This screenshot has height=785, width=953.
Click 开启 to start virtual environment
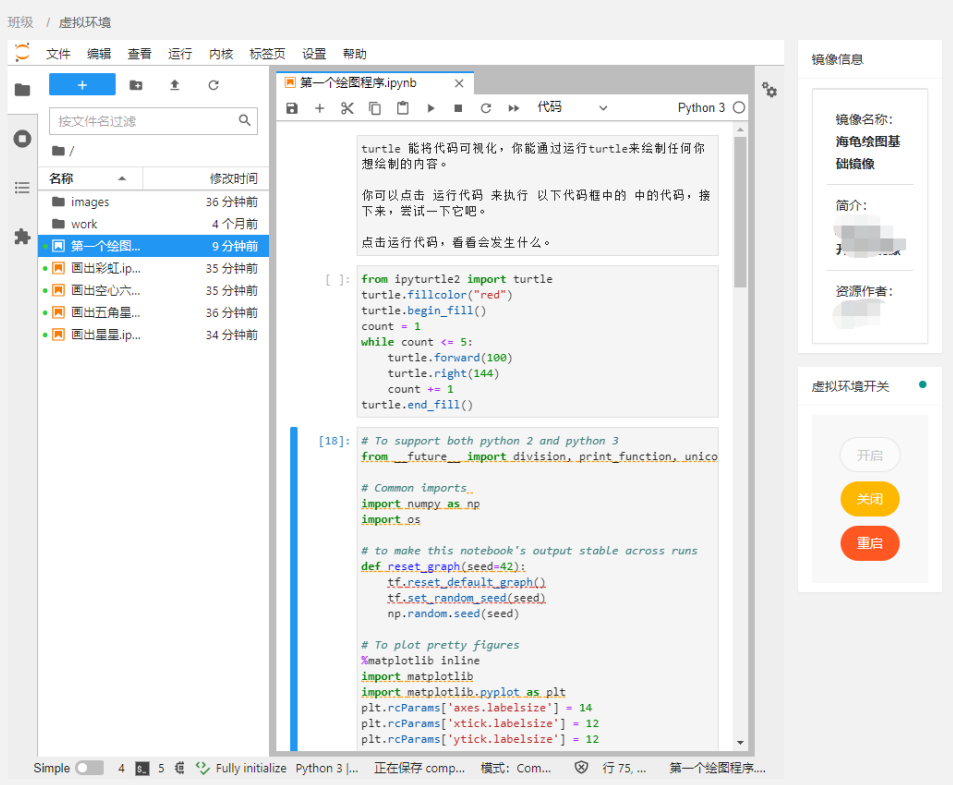pyautogui.click(x=869, y=455)
